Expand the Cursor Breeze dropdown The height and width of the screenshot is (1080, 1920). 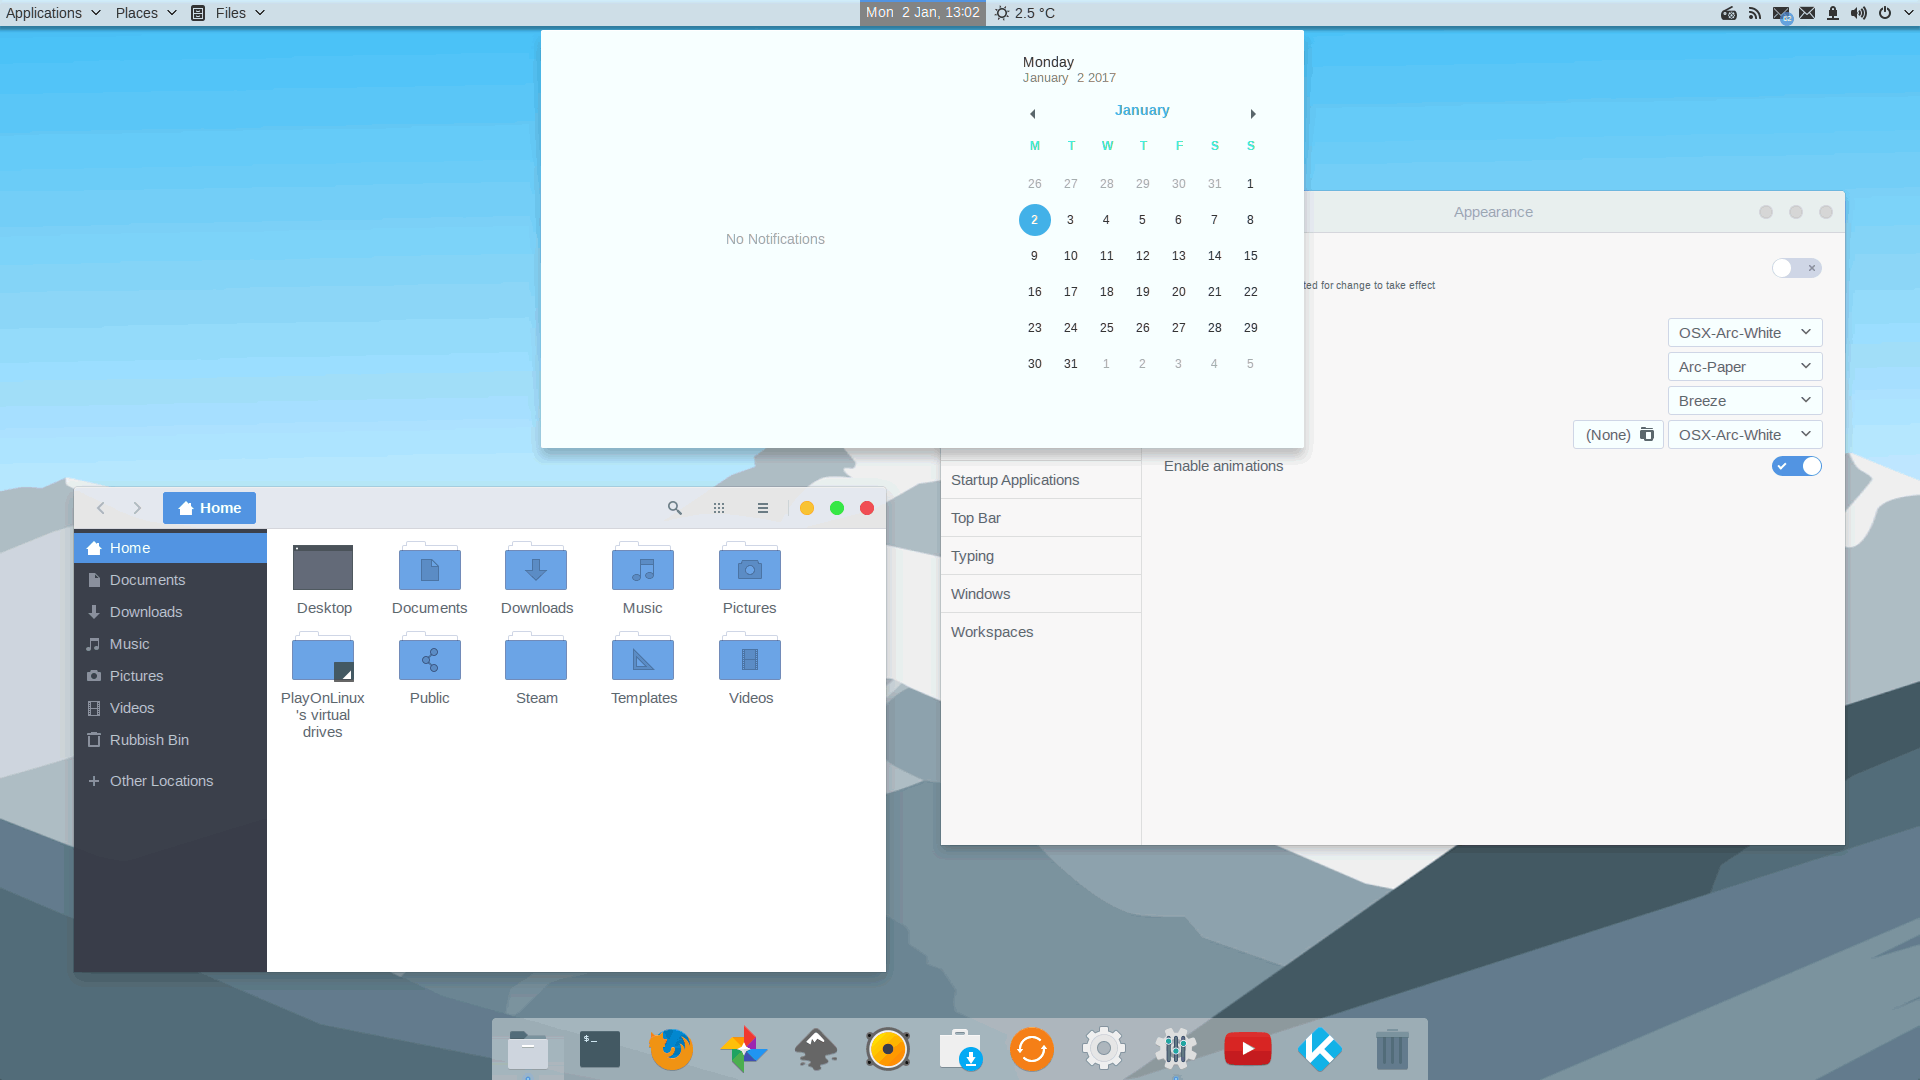1743,400
